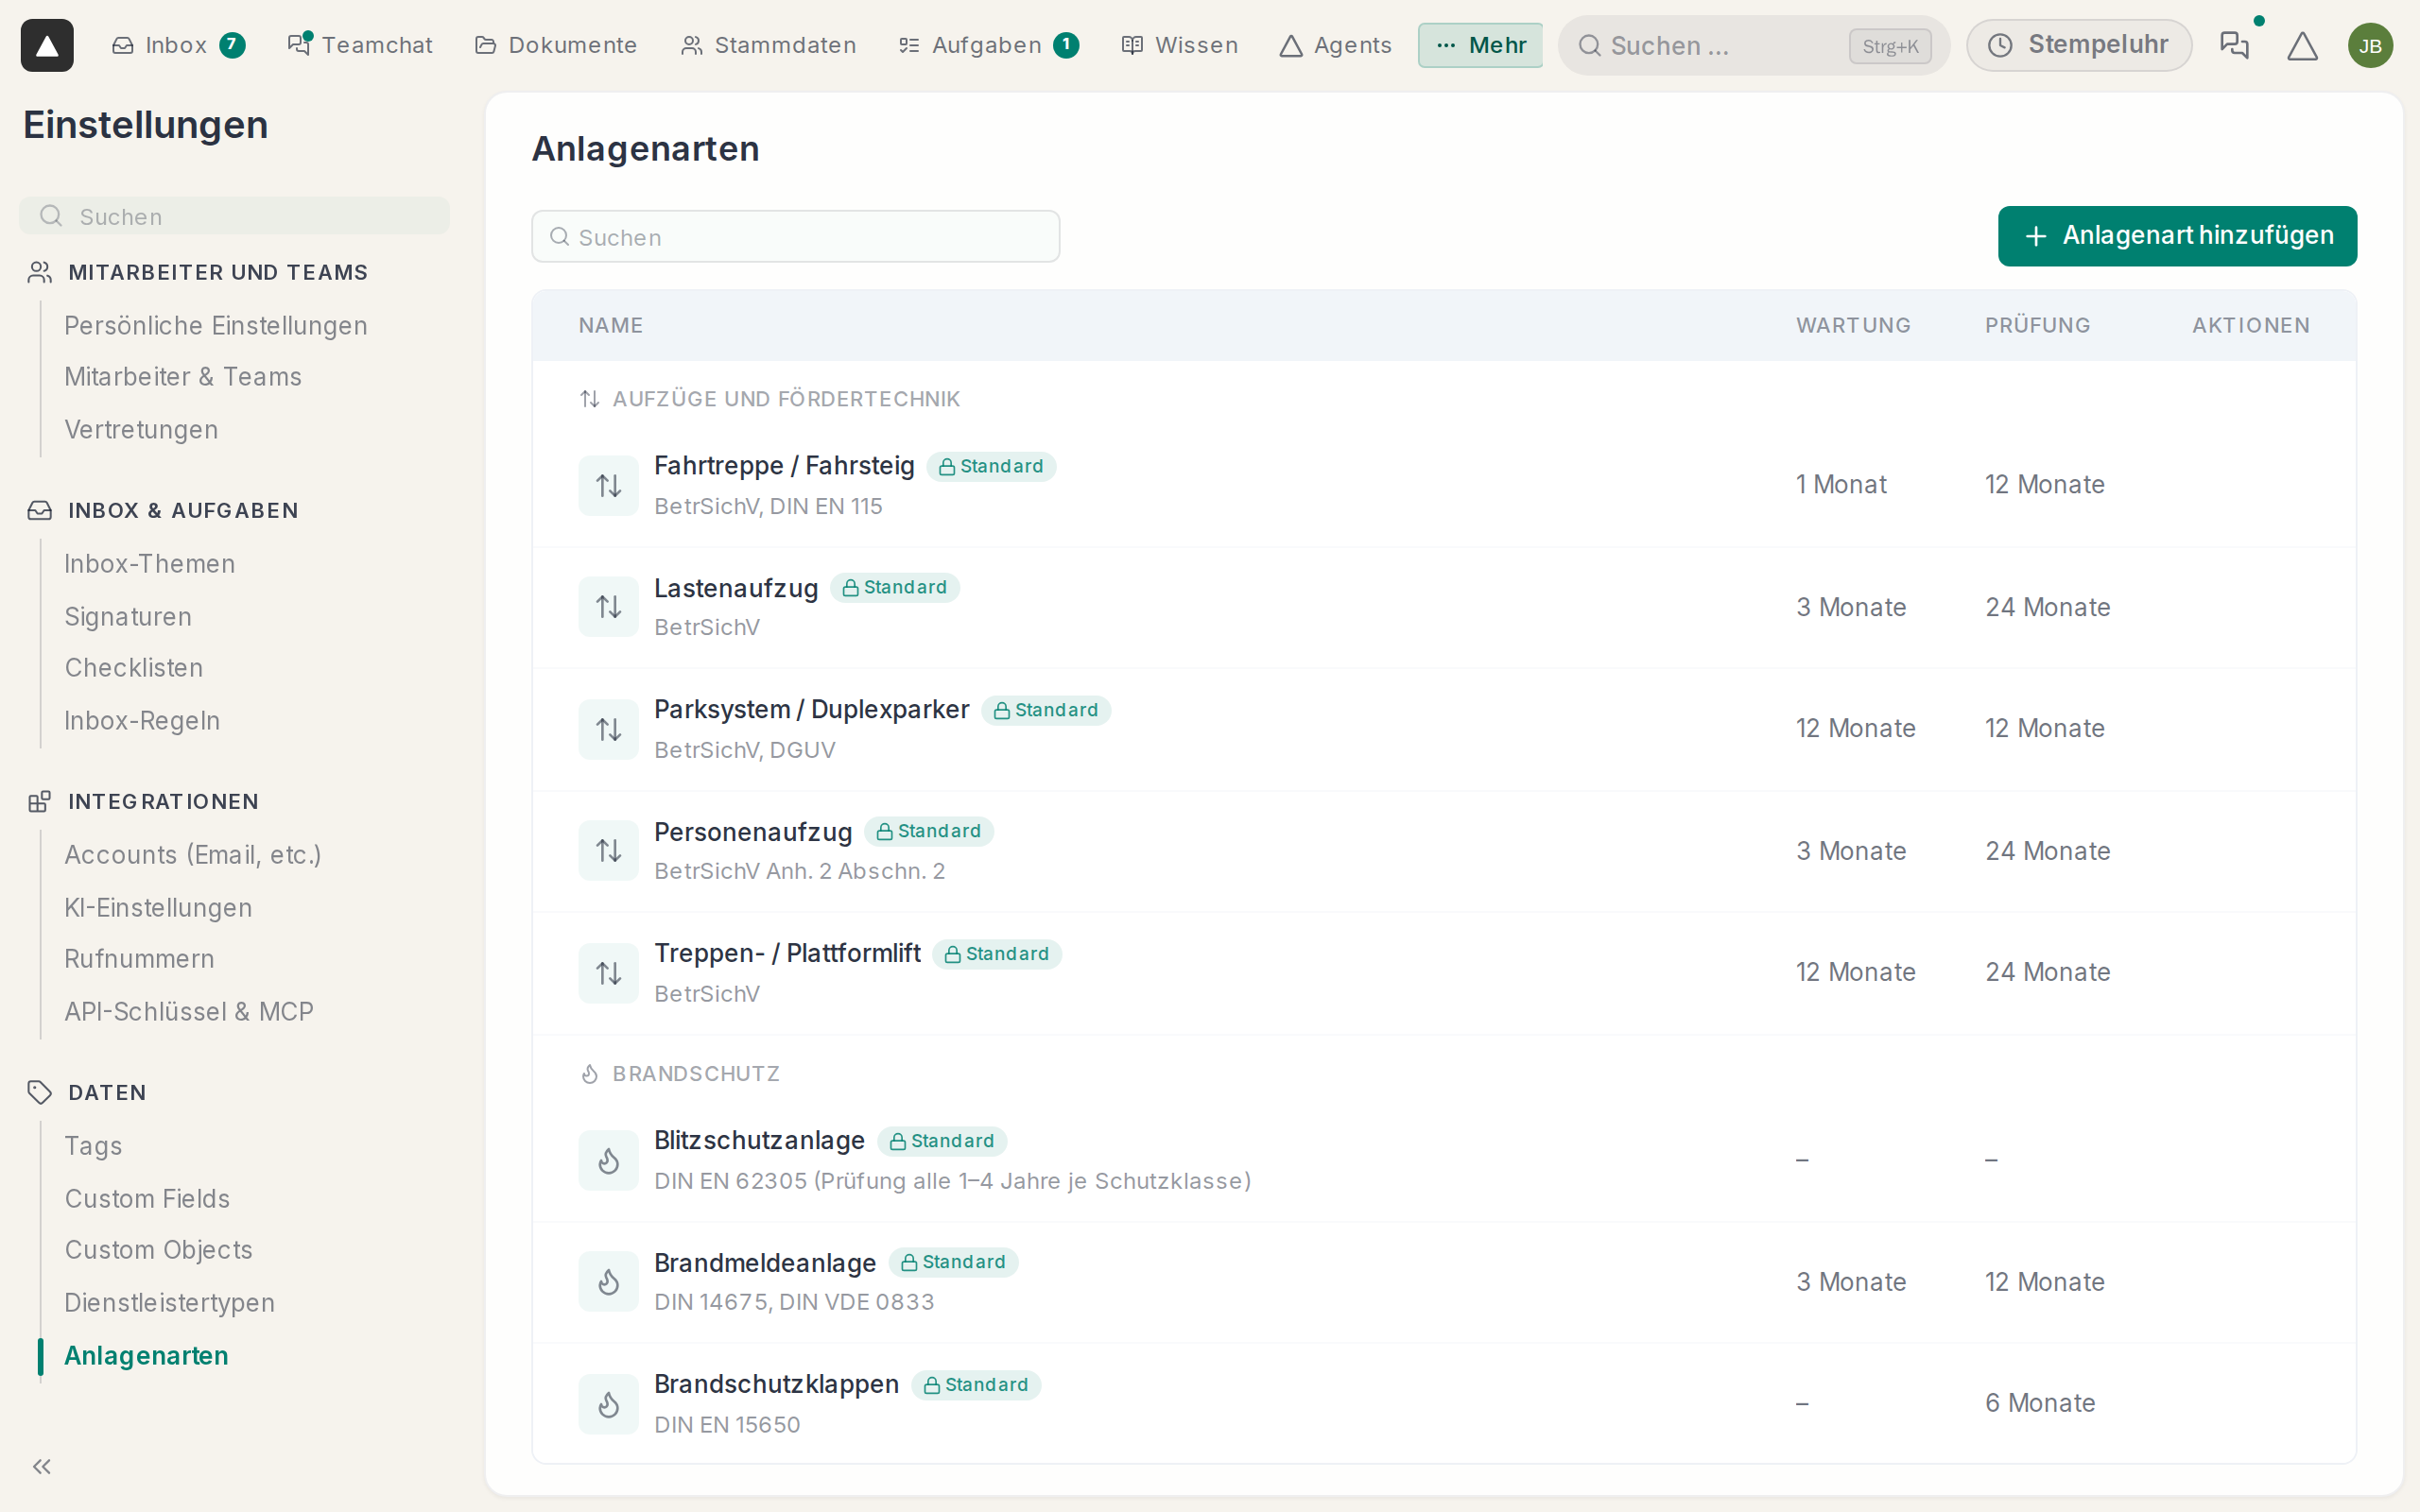Click the Brandmeldeanlage flame icon

(x=608, y=1282)
